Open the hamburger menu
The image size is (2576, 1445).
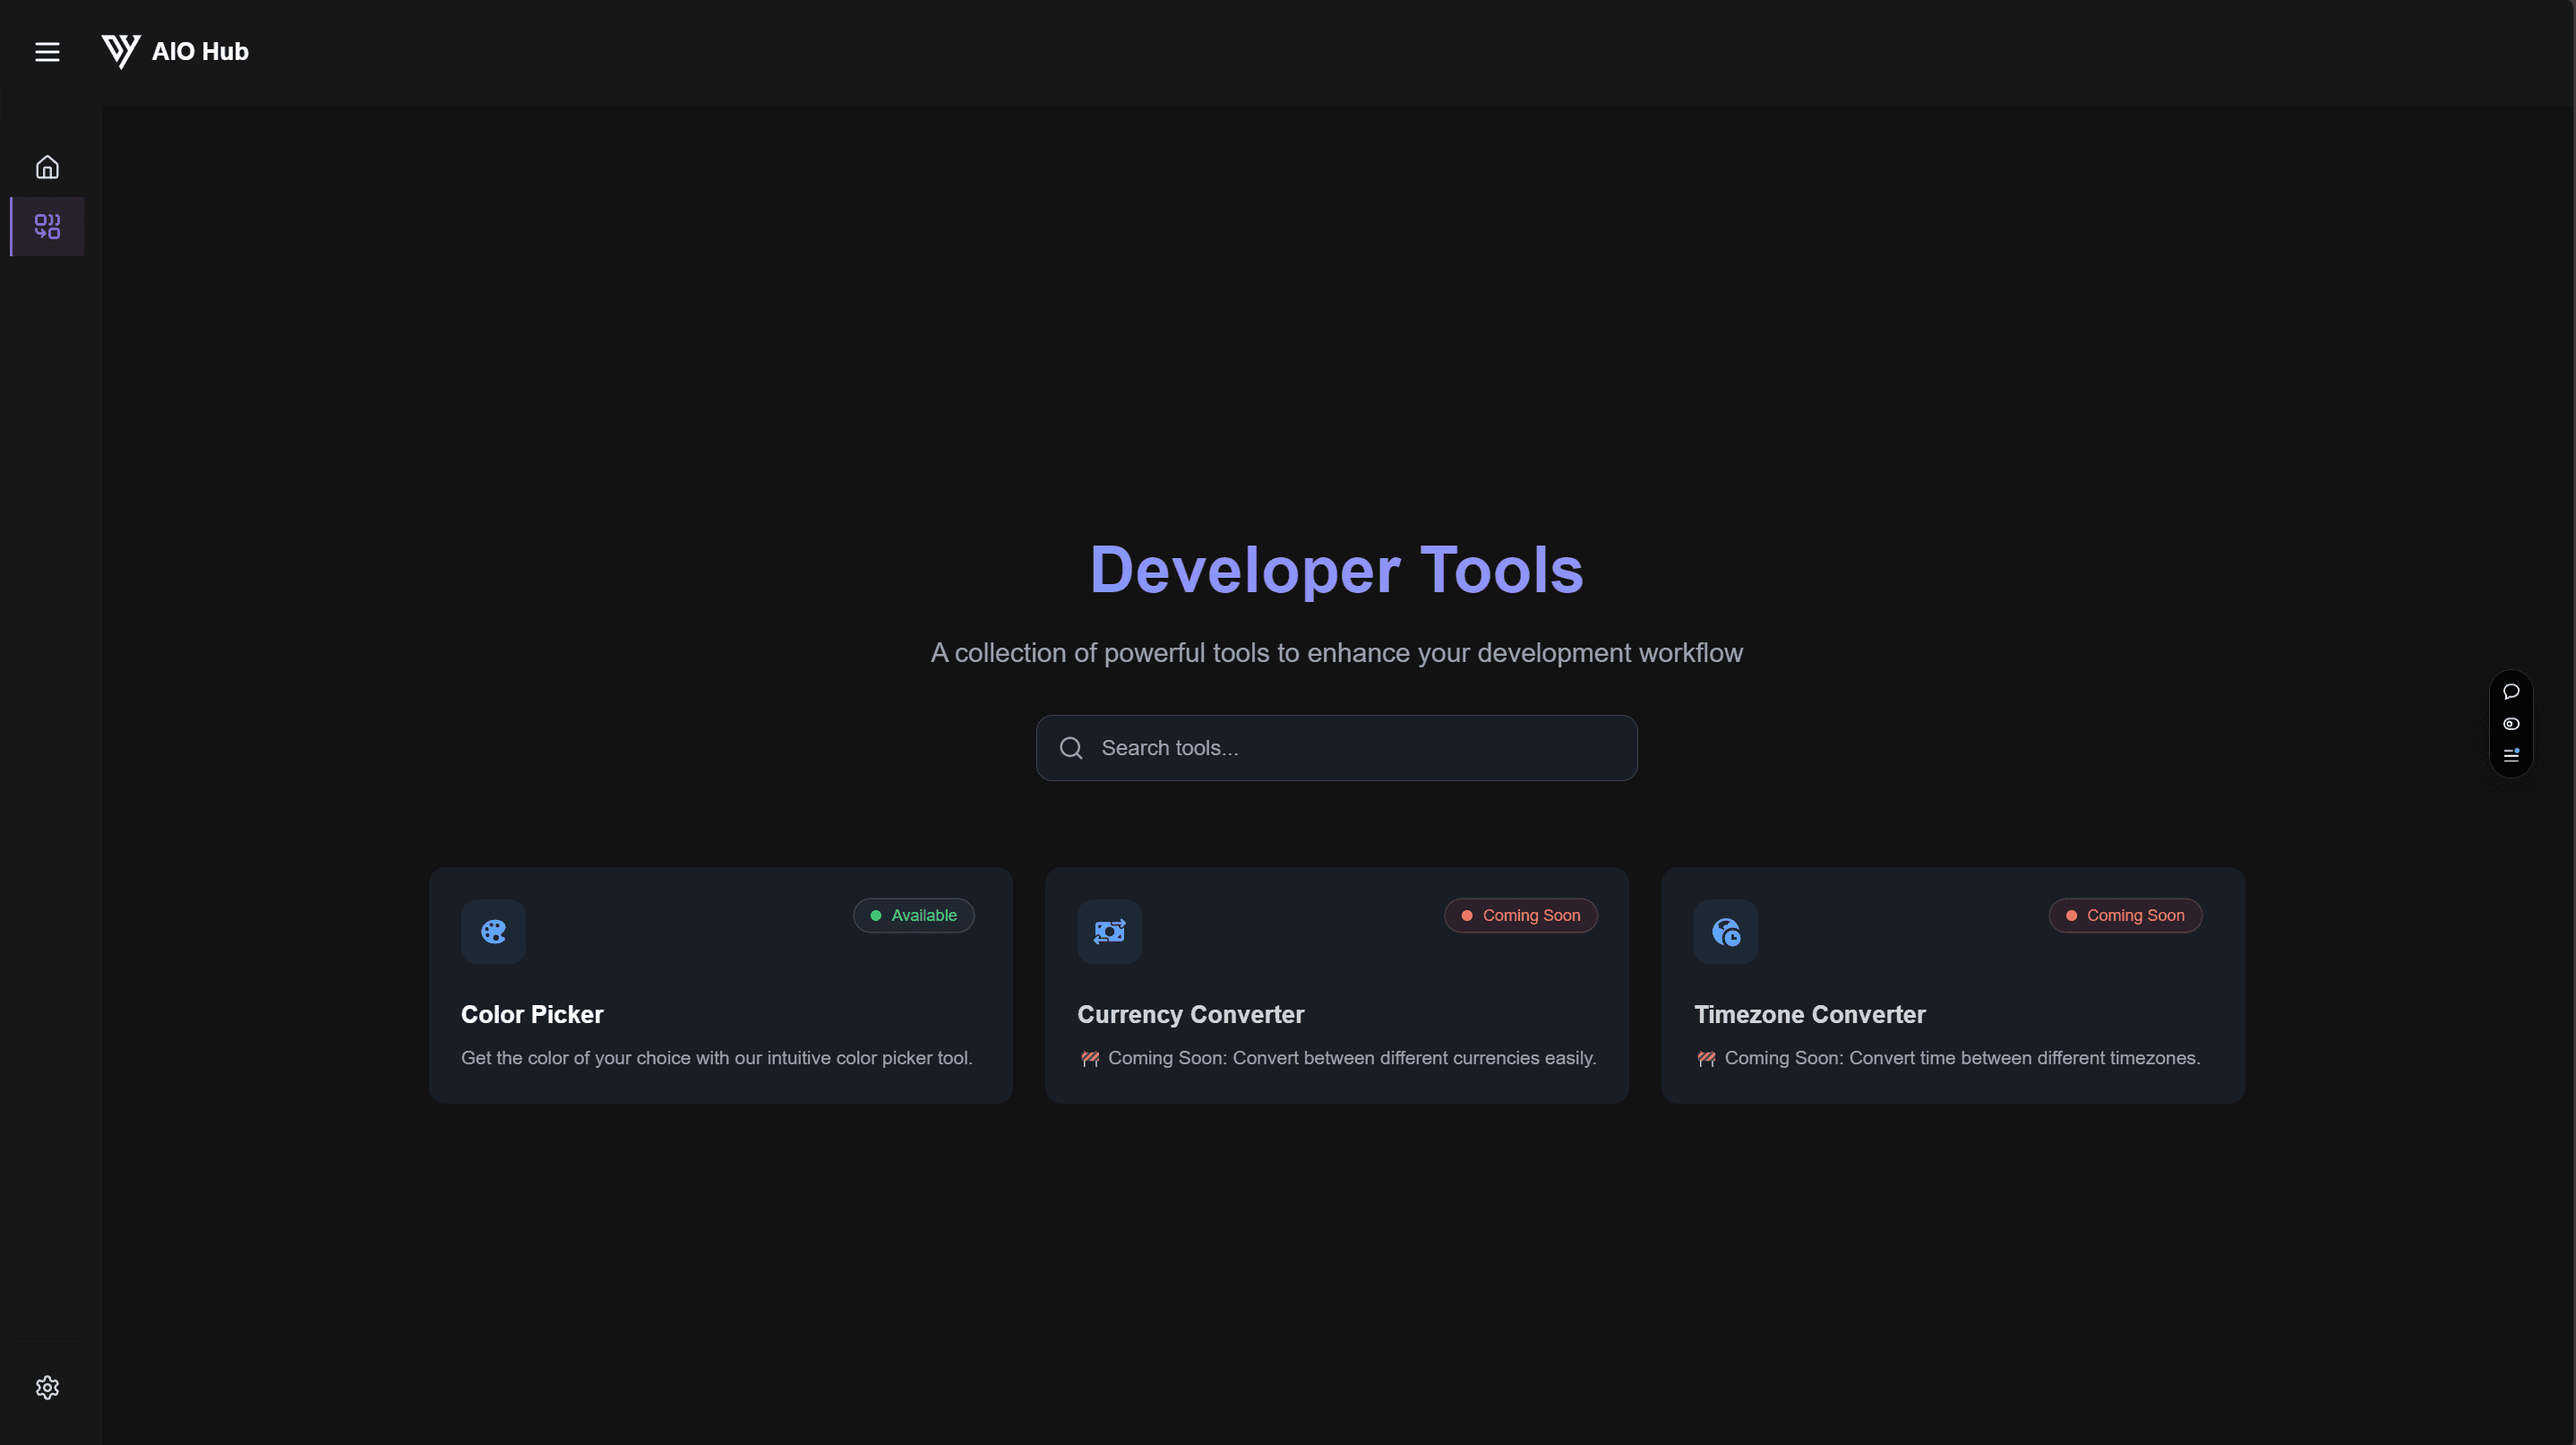click(x=47, y=52)
